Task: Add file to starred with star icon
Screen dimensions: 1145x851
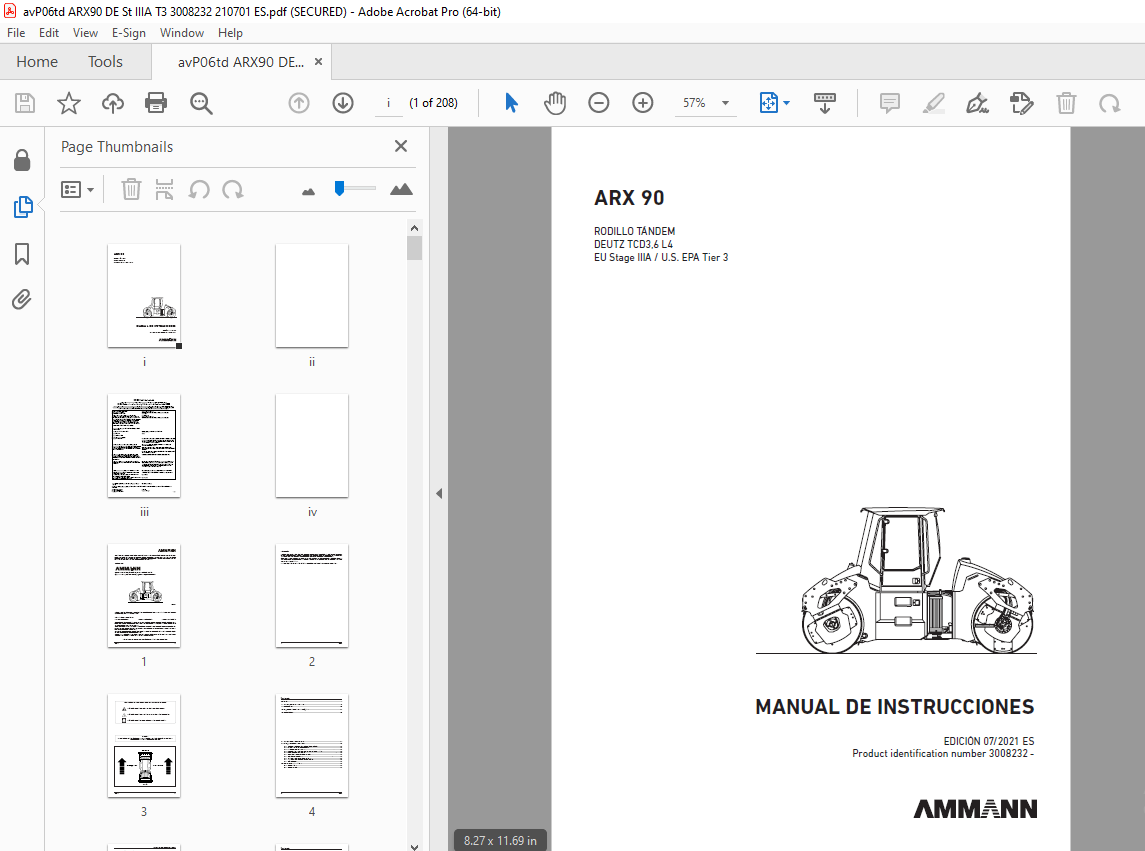Action: coord(69,103)
